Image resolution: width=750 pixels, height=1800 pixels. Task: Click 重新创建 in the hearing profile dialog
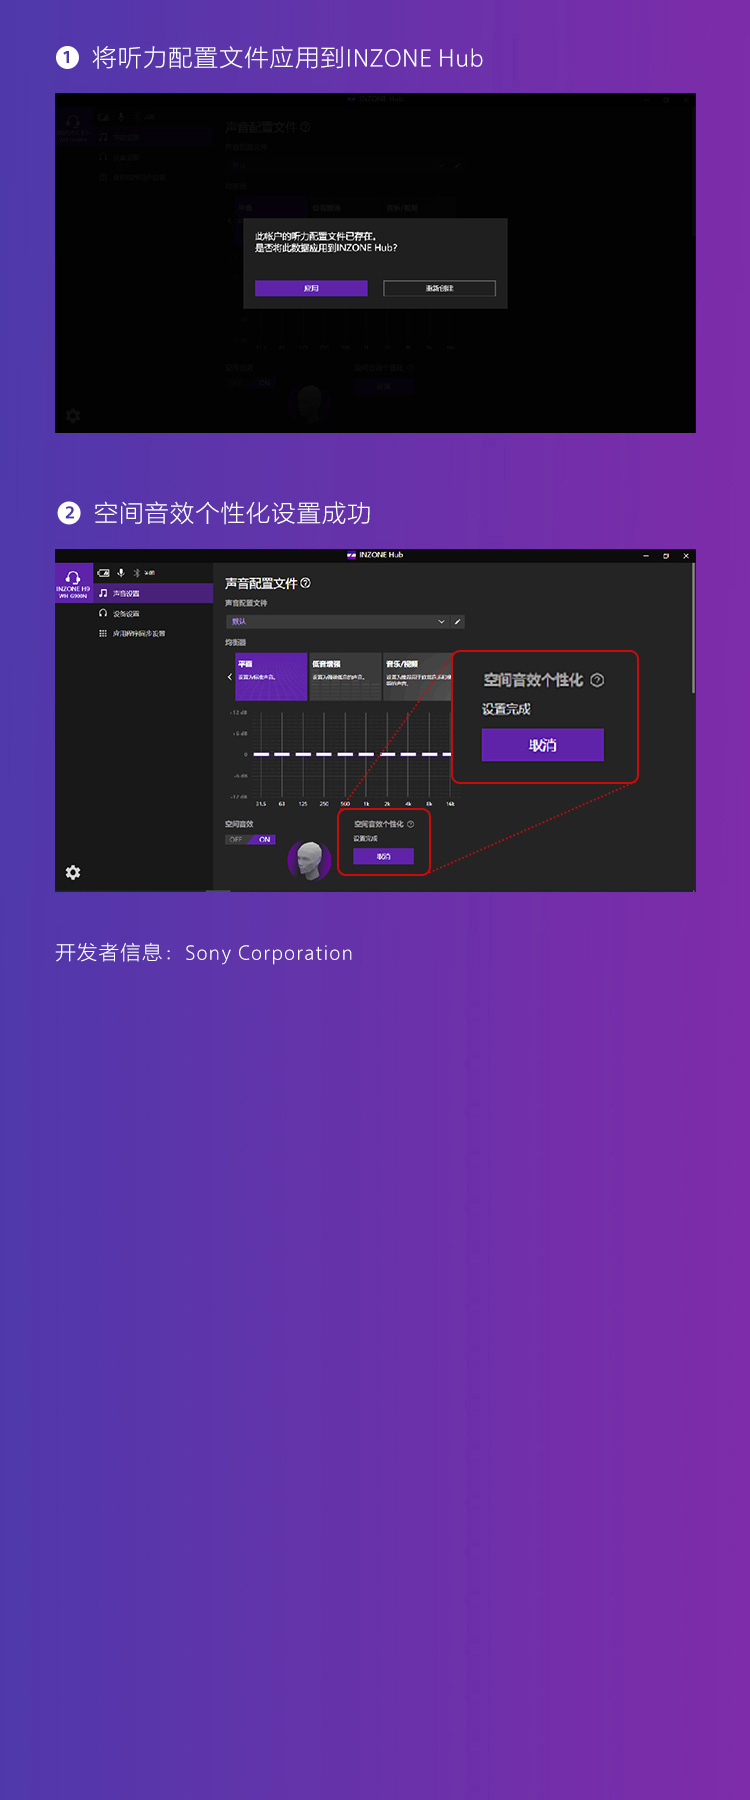coord(439,288)
